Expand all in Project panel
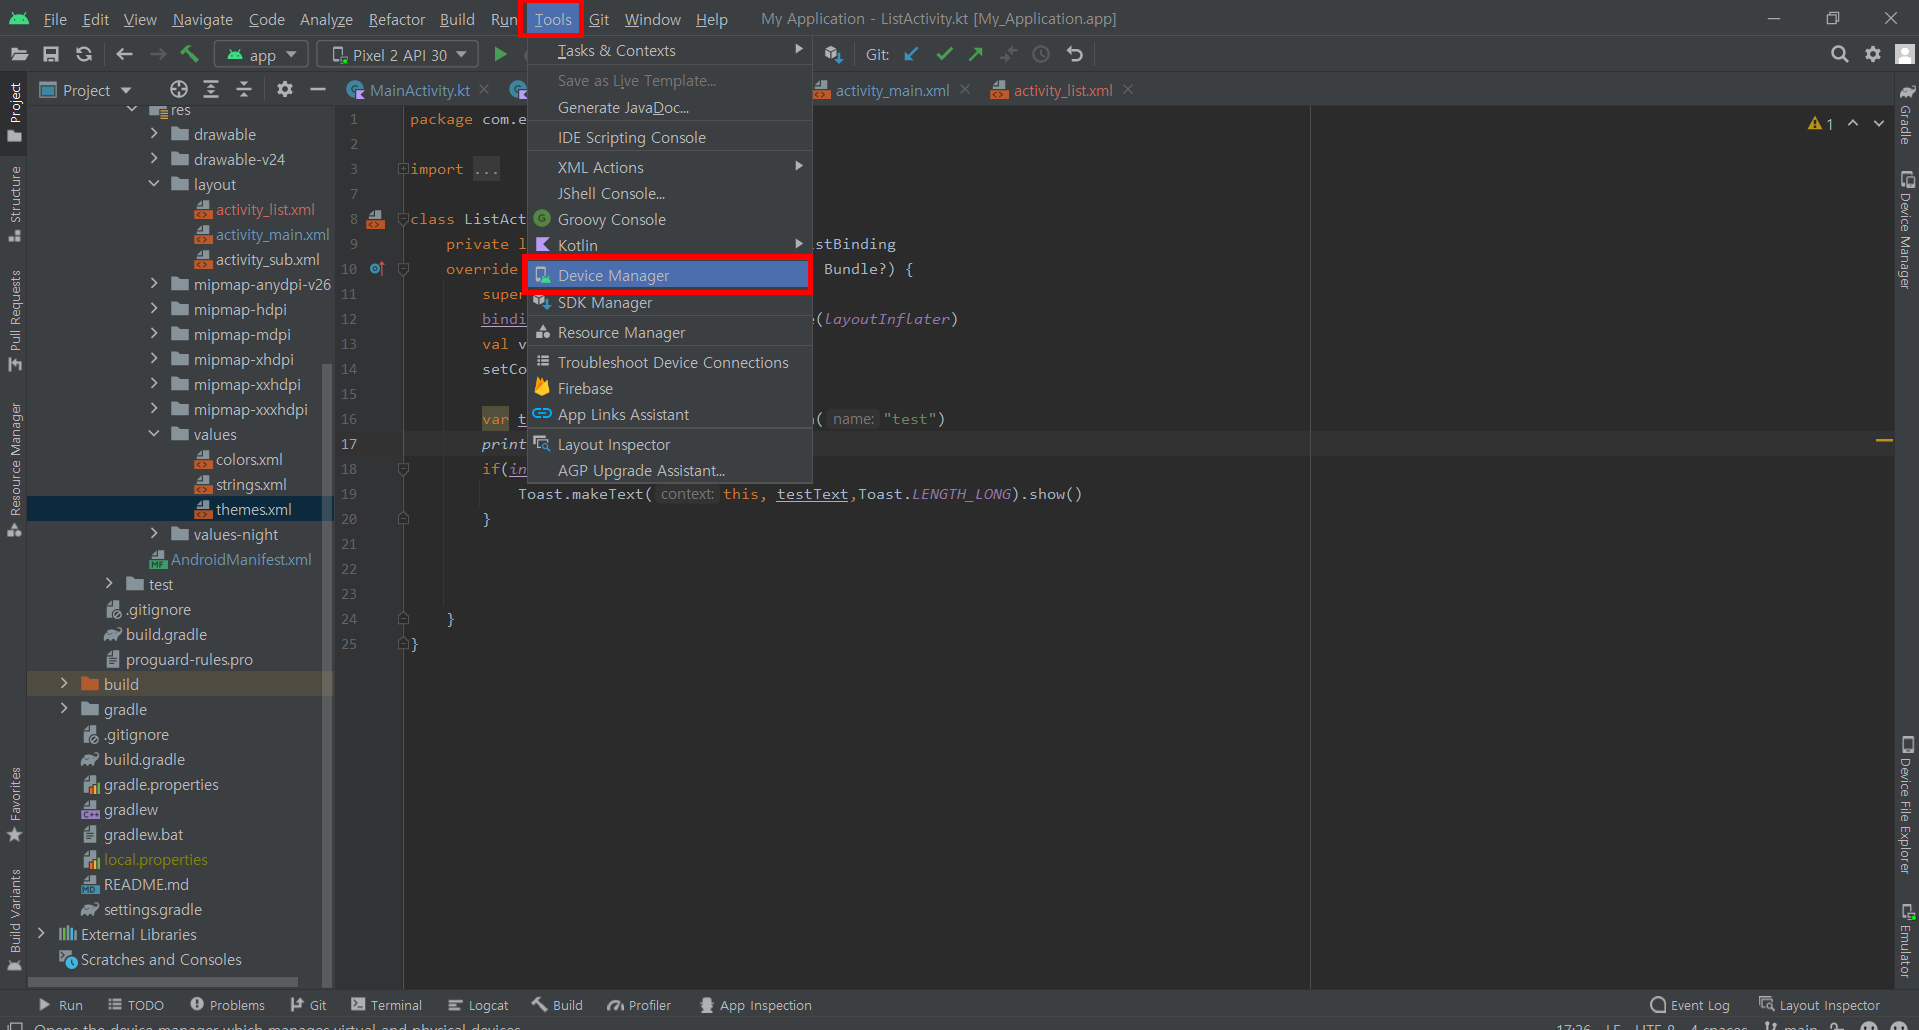This screenshot has height=1030, width=1919. (211, 89)
